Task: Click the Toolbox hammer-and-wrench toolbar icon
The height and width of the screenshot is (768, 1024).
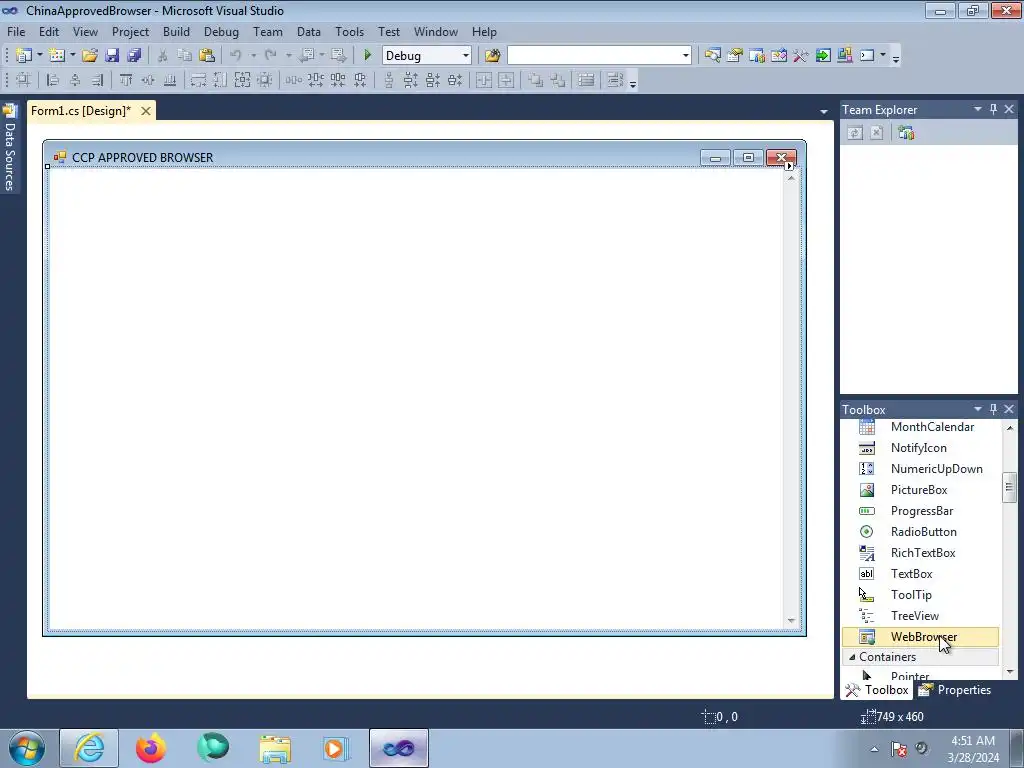Action: (x=801, y=56)
